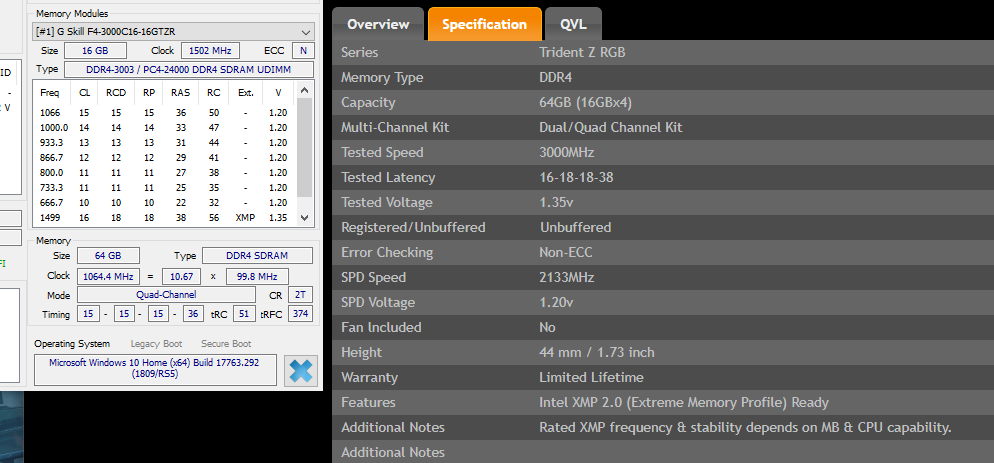The image size is (994, 463).
Task: Click the Freq column header
Action: point(49,93)
